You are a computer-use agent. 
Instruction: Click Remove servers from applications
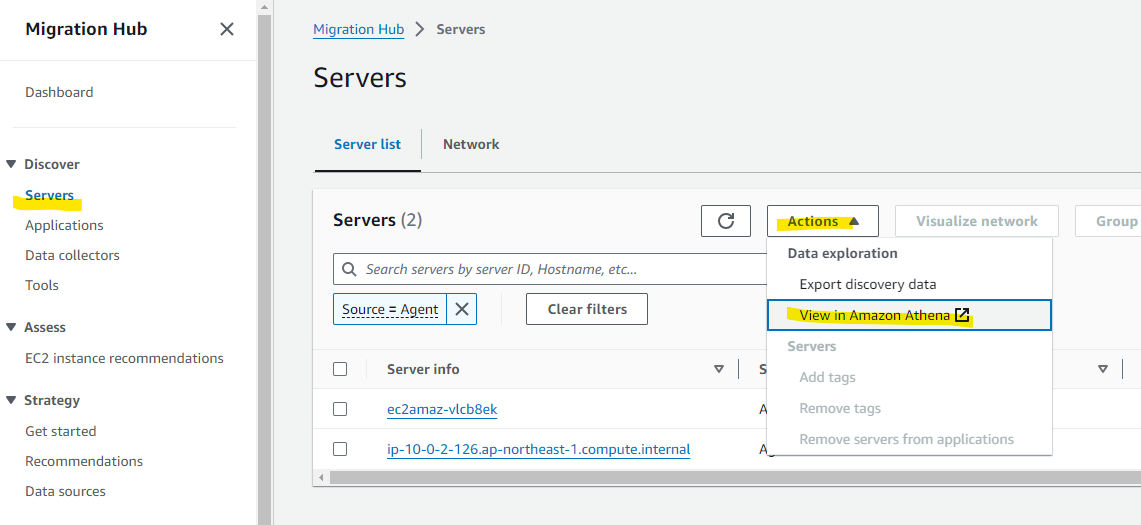click(909, 439)
